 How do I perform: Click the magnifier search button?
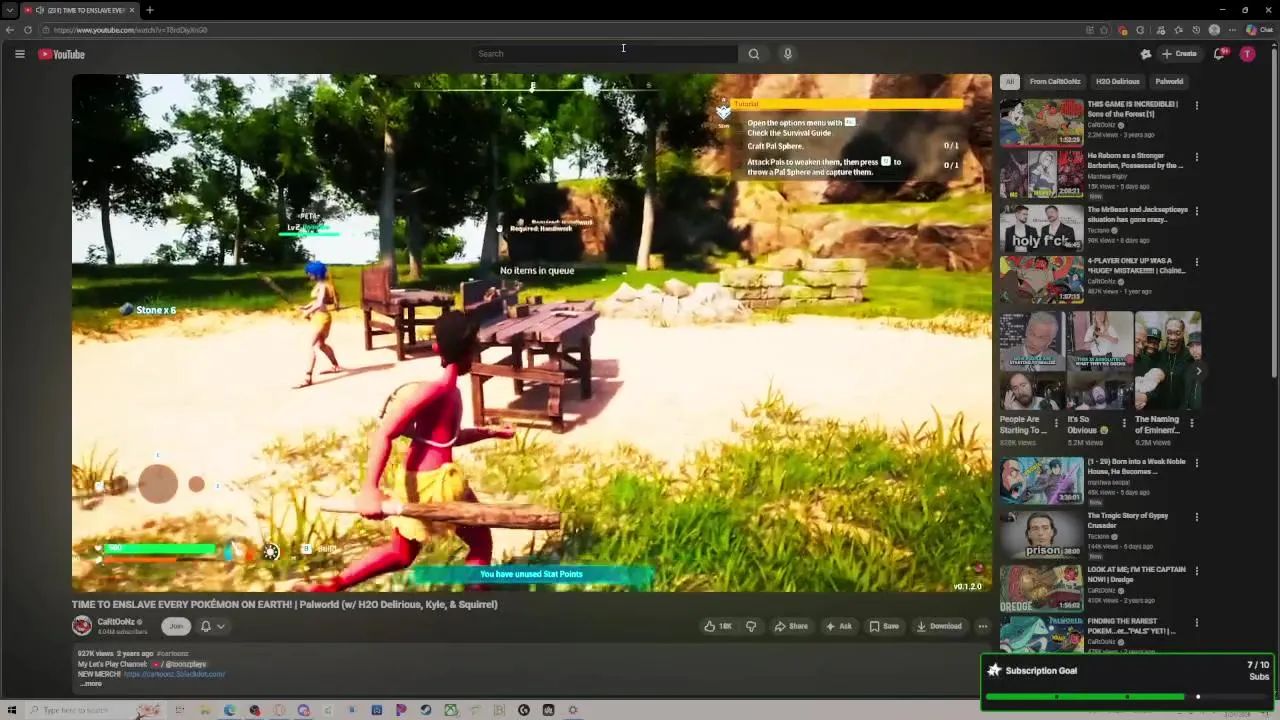coord(754,54)
